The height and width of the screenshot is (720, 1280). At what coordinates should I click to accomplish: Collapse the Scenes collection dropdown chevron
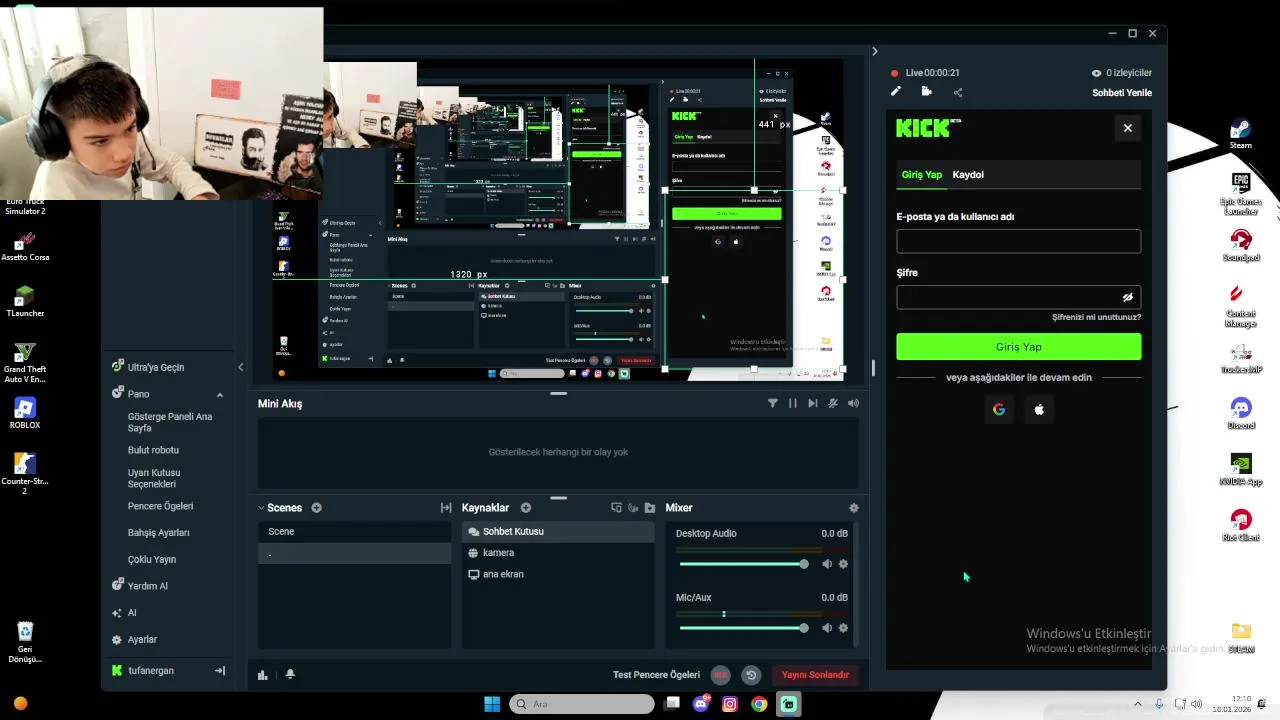(261, 508)
